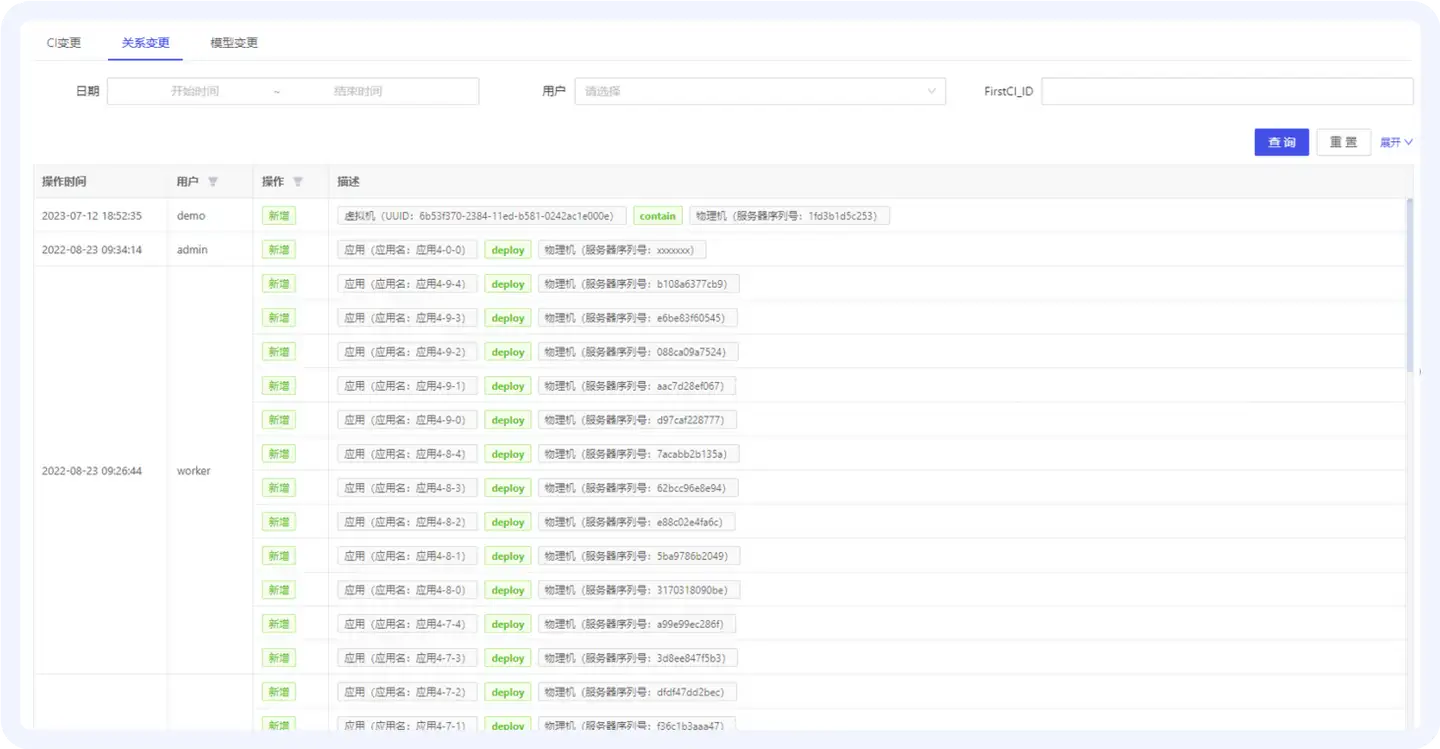Set the 结束时间 end date field
Image resolution: width=1440 pixels, height=749 pixels.
point(358,91)
